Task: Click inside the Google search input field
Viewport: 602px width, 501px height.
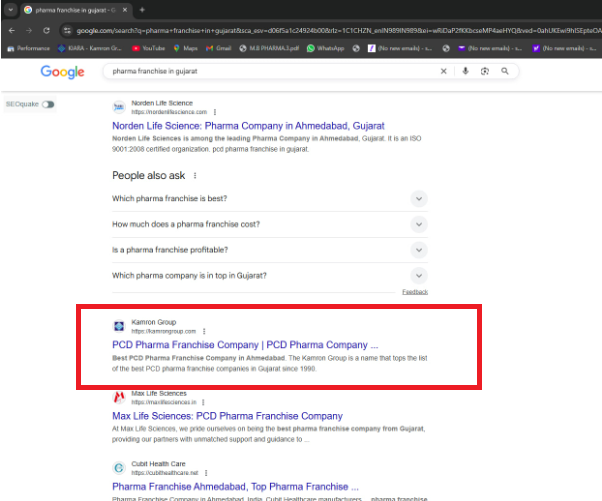Action: coord(270,71)
